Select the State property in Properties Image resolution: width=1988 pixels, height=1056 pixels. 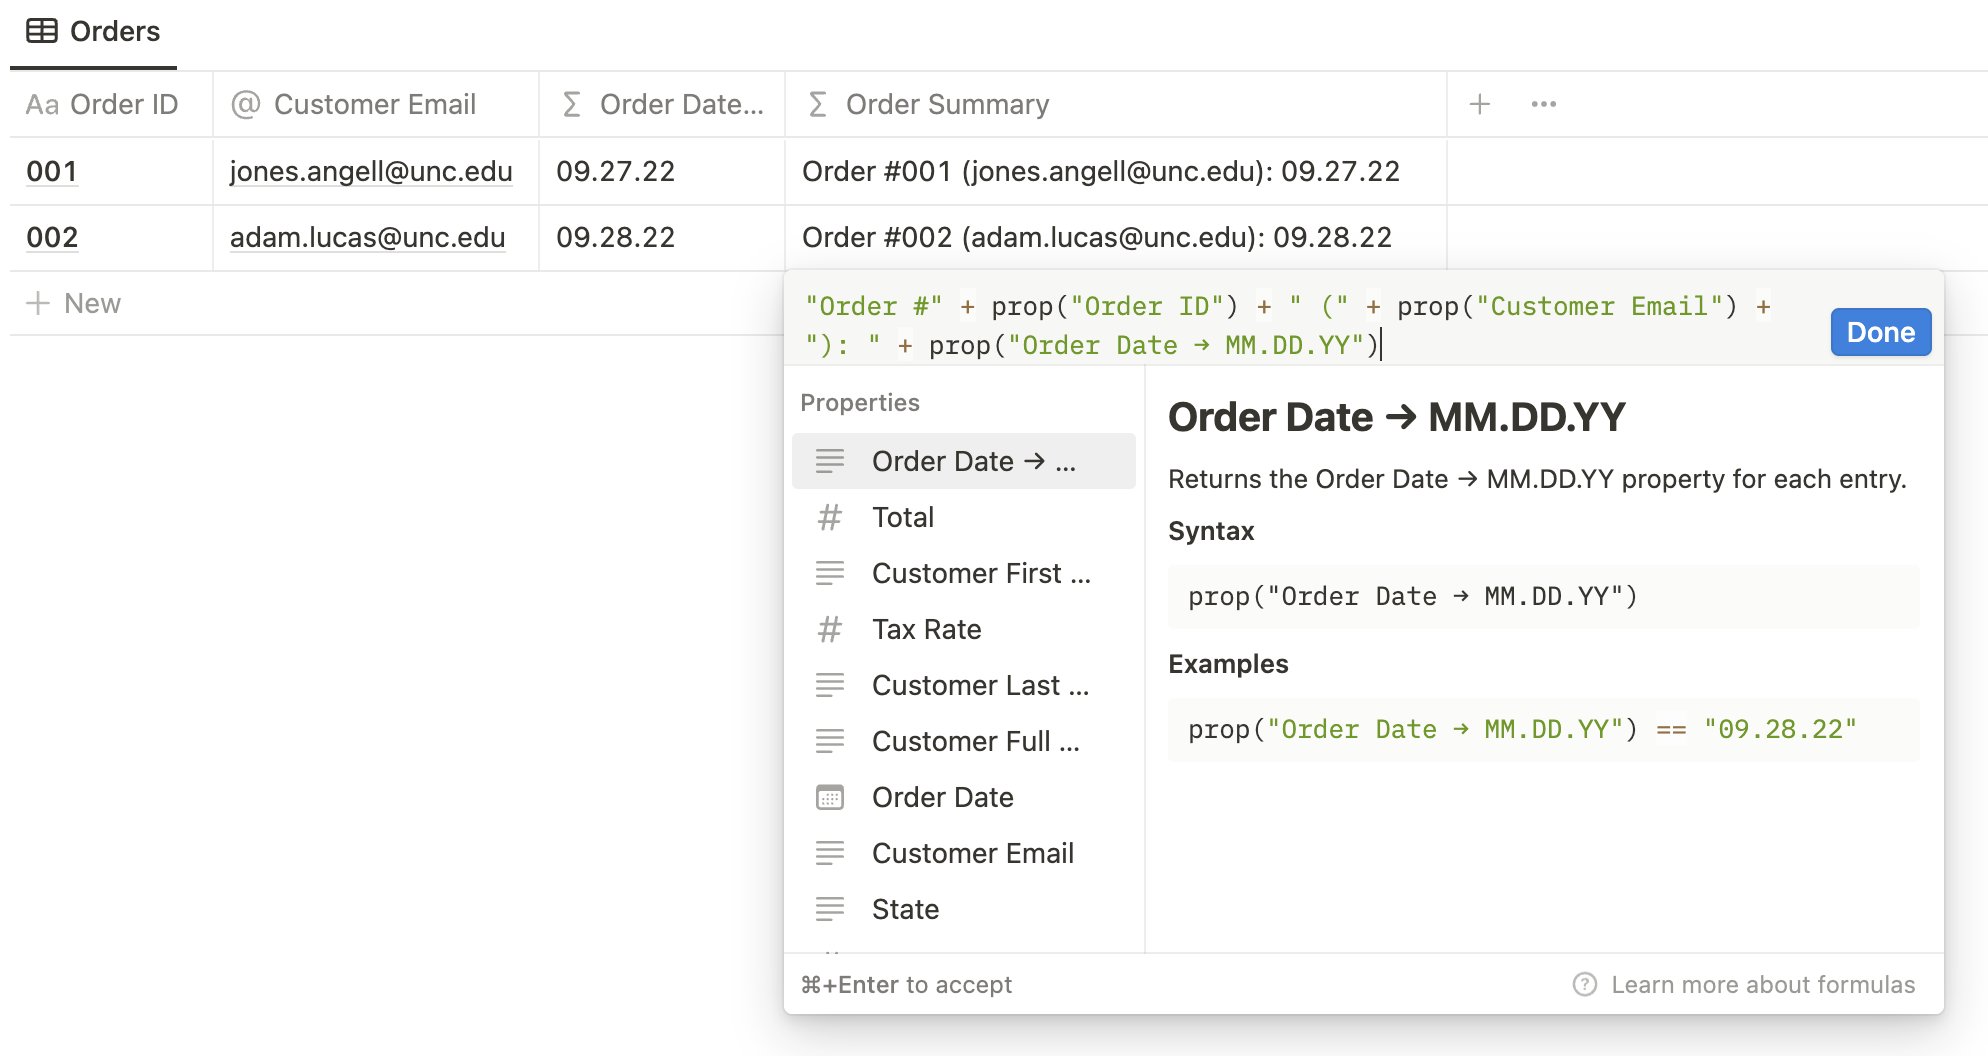point(905,909)
